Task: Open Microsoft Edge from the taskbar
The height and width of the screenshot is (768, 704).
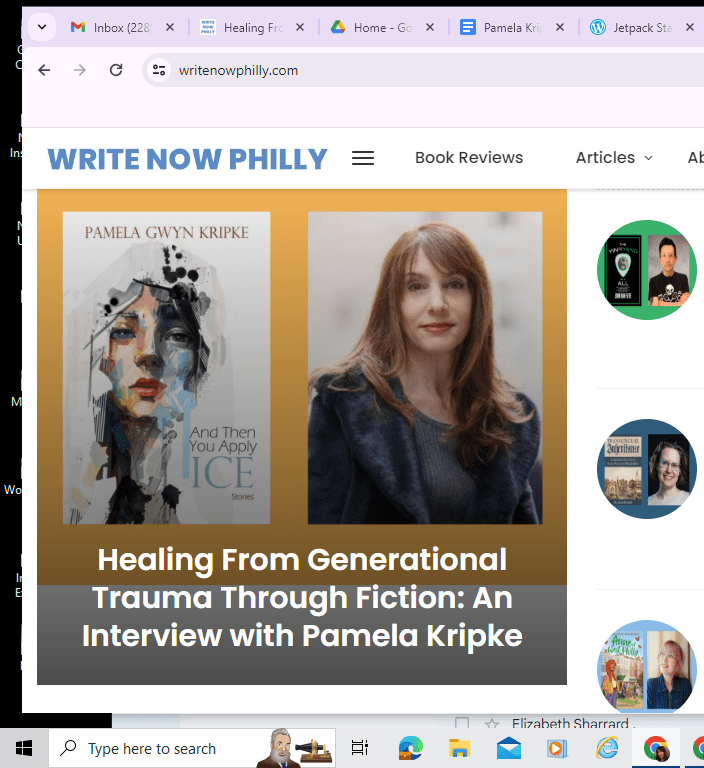Action: pyautogui.click(x=410, y=748)
